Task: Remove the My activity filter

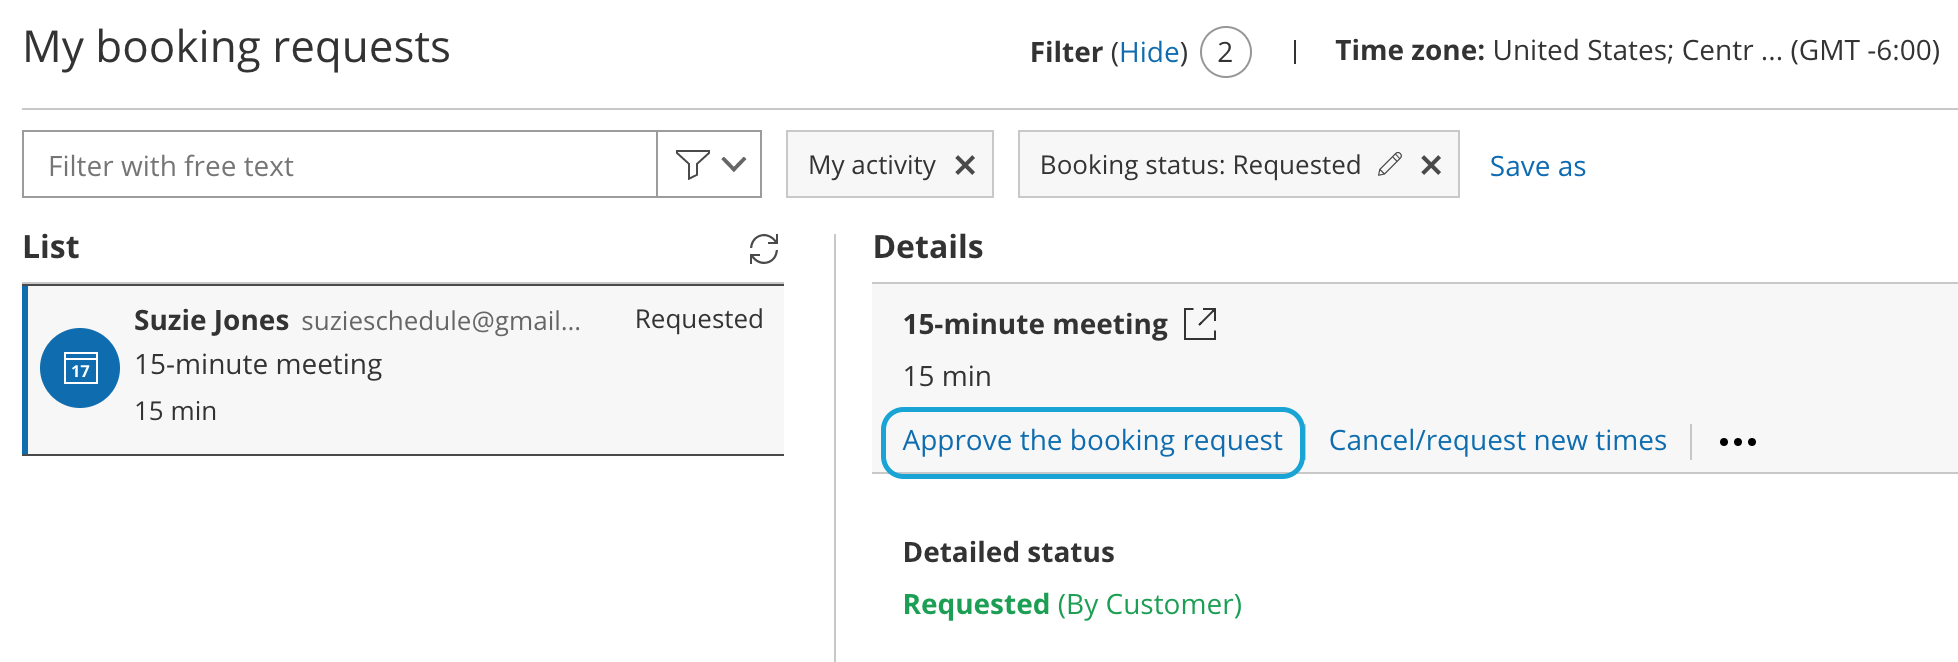Action: pos(965,165)
